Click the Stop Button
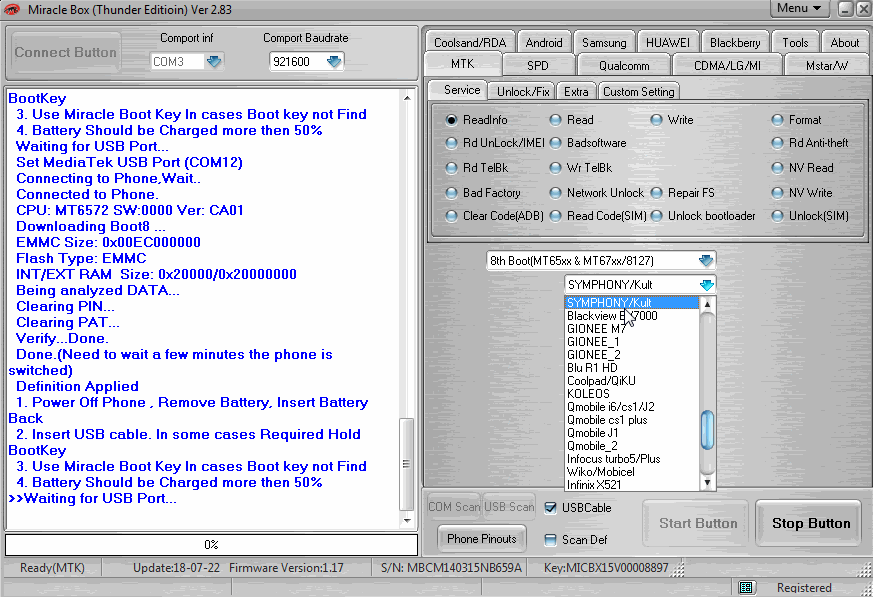The width and height of the screenshot is (873, 597). (x=811, y=523)
